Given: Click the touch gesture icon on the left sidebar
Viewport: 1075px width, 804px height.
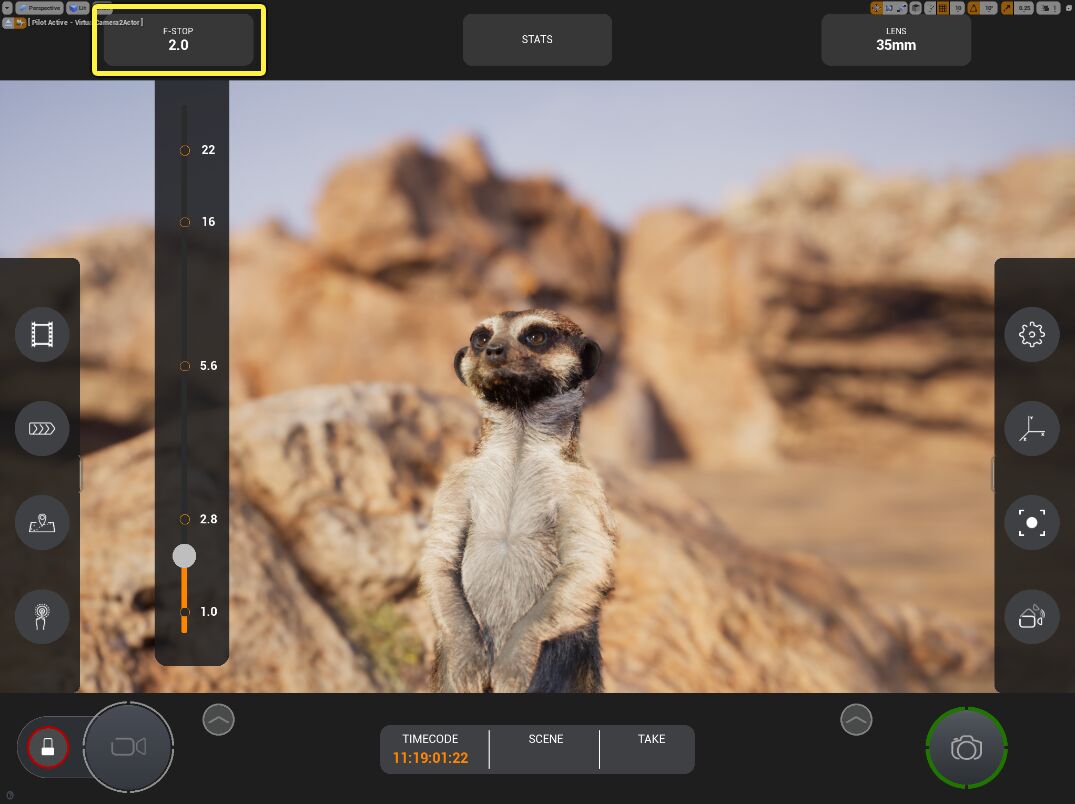Looking at the screenshot, I should click(42, 616).
